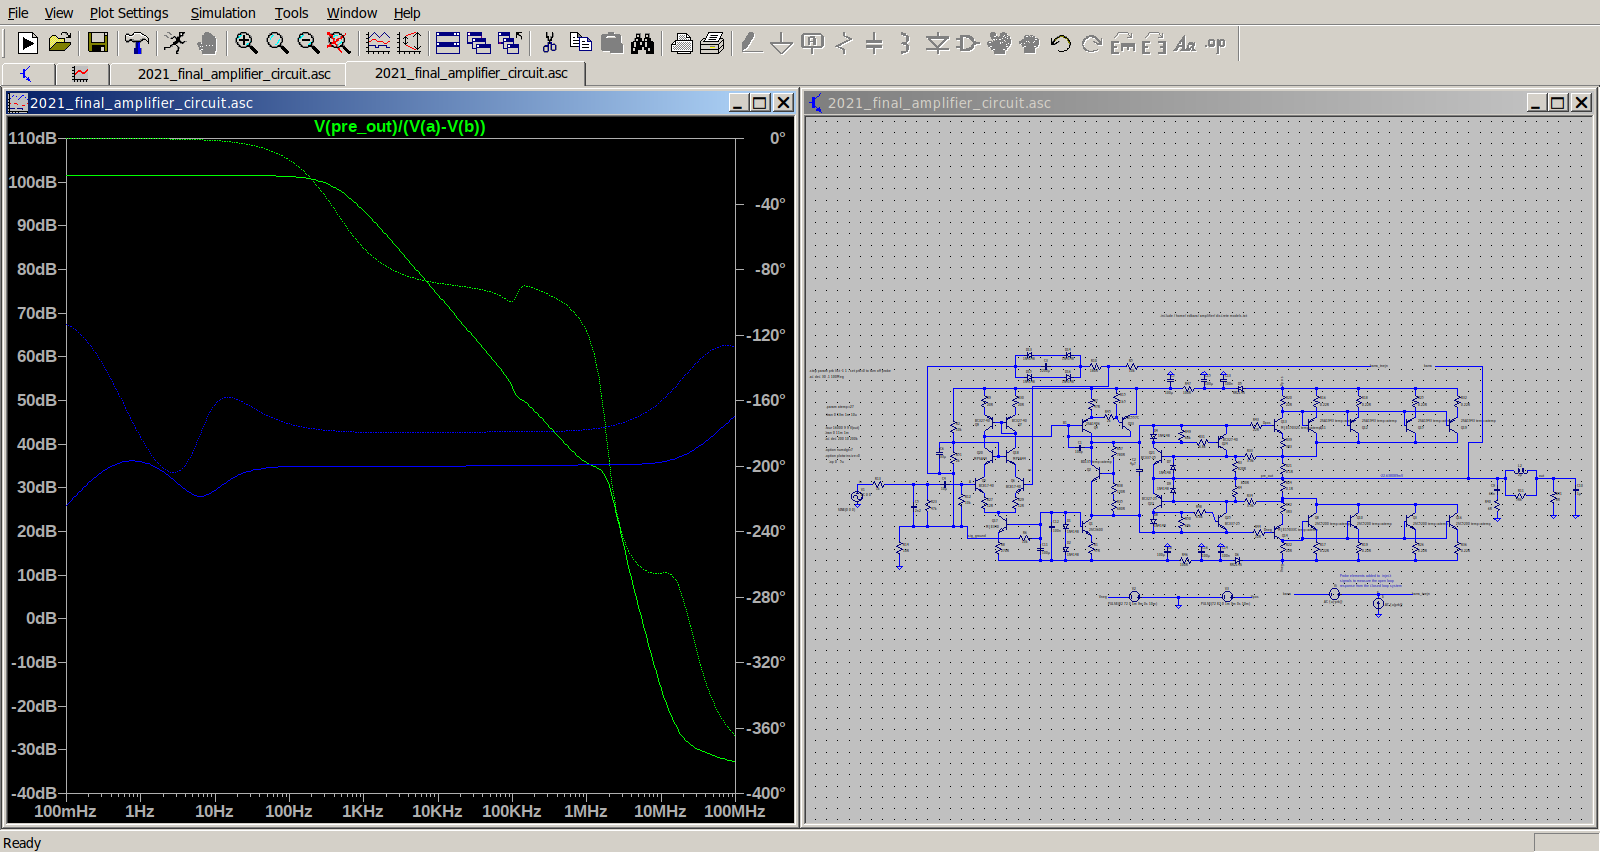1600x852 pixels.
Task: Click the V(pre_out)/(V(a)-V(b)) trace label
Action: pyautogui.click(x=400, y=126)
